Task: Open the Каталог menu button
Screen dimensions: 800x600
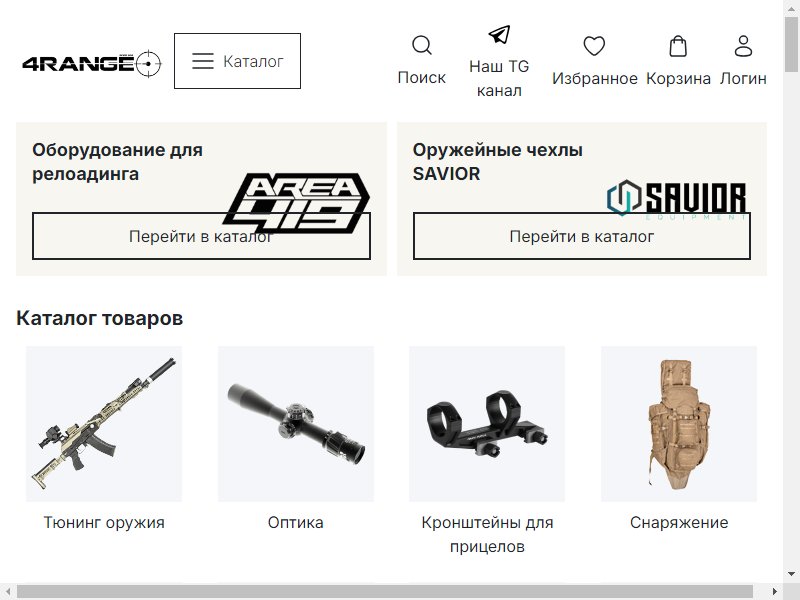Action: coord(237,61)
